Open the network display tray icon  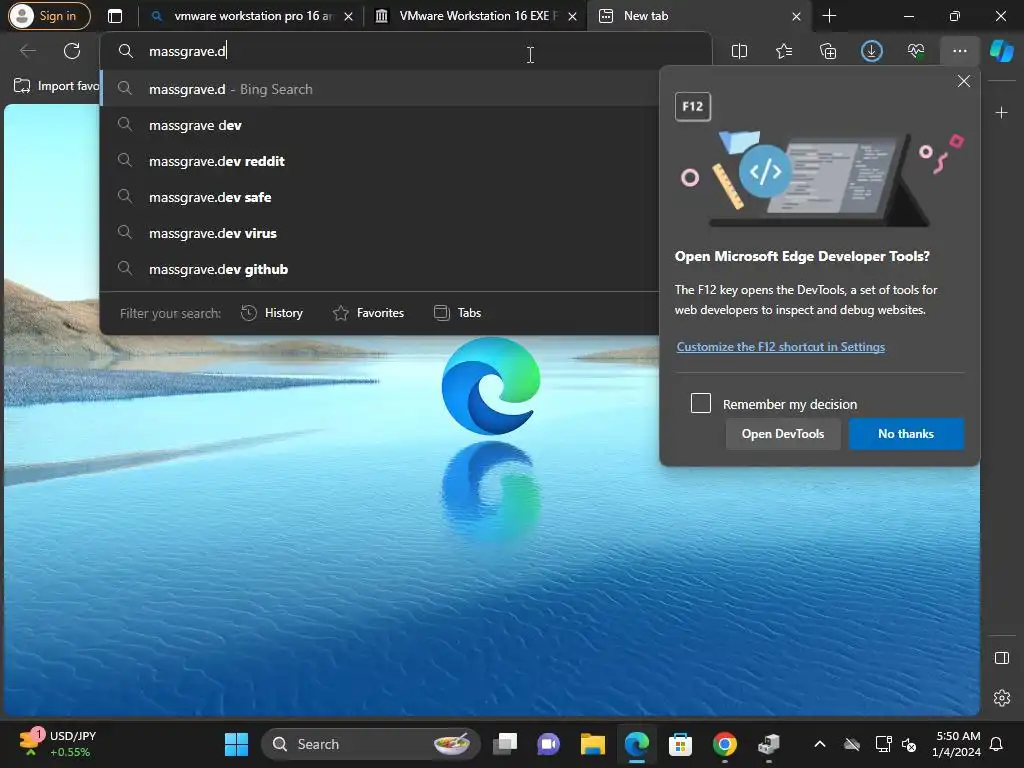coord(884,744)
